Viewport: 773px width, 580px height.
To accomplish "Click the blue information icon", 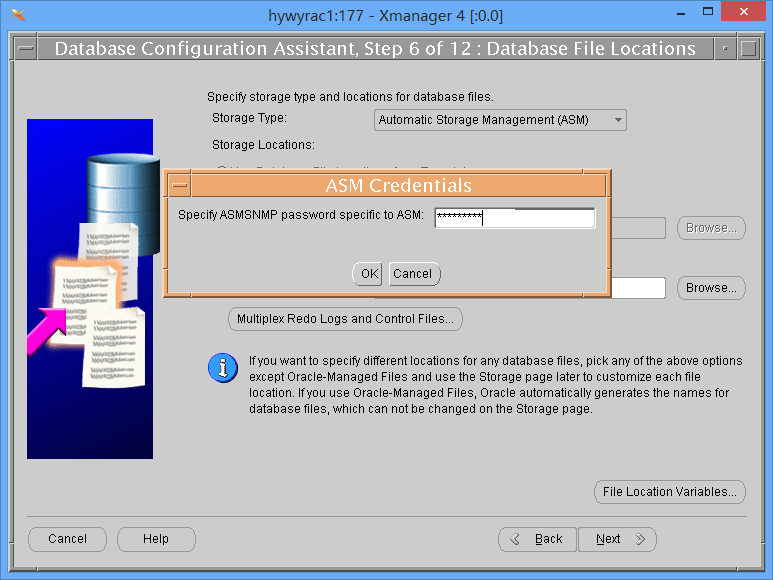I will (x=223, y=368).
